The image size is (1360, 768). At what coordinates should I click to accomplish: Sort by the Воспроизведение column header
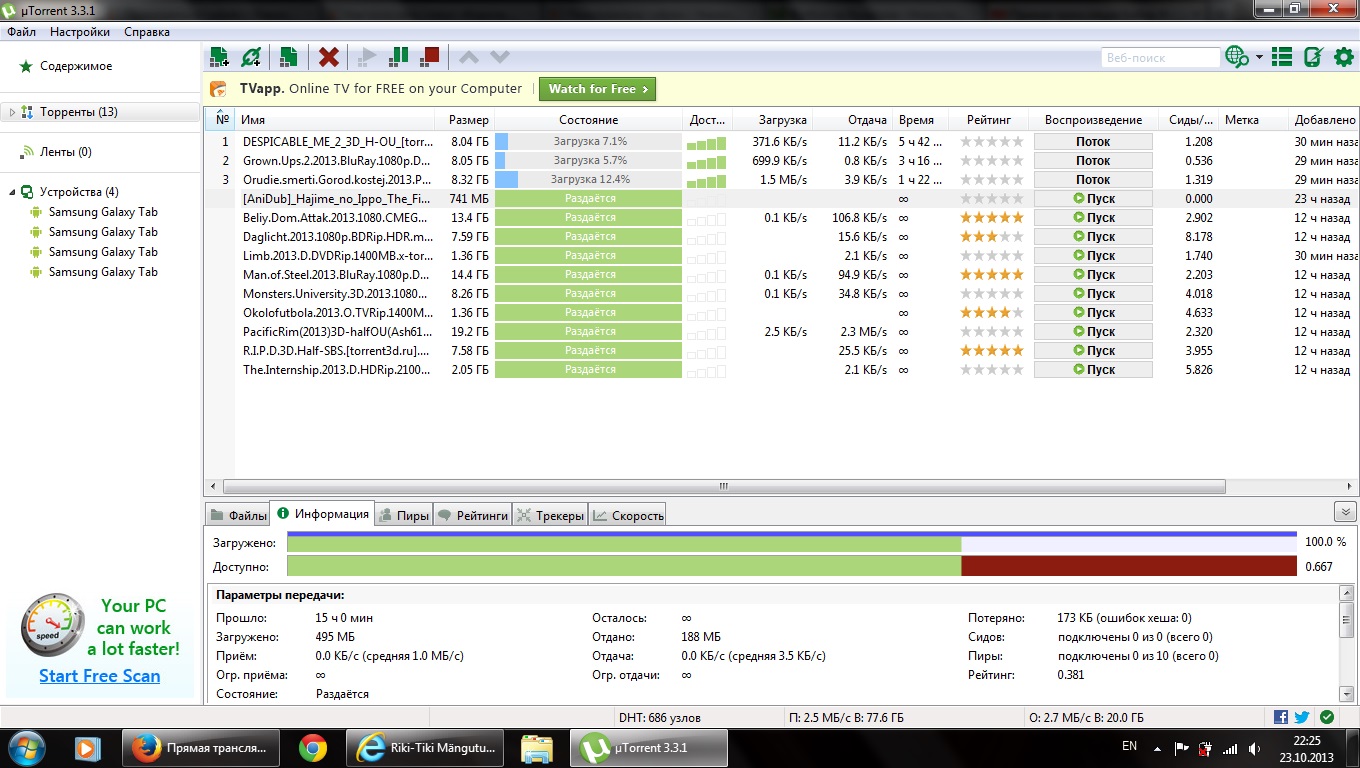pos(1093,120)
